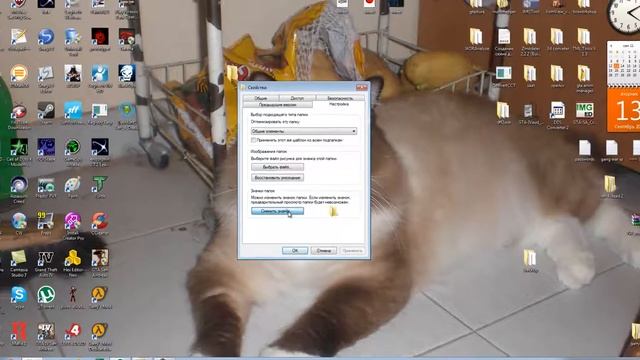Select the Grand Theft Auto IV shortcut
Image resolution: width=640 pixels, height=360 pixels.
[x=46, y=263]
